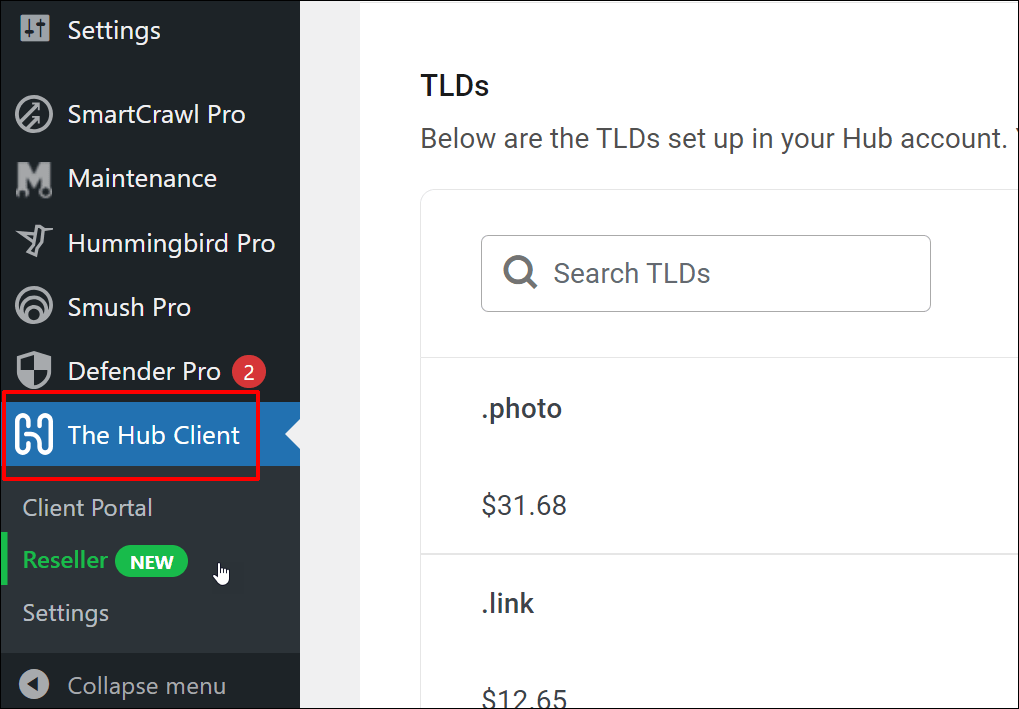Open the Hub Client Settings submenu entry
1019x709 pixels.
(65, 612)
